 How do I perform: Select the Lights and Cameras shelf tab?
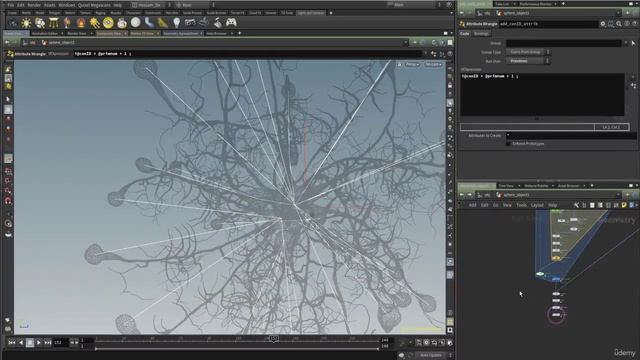pyautogui.click(x=311, y=13)
